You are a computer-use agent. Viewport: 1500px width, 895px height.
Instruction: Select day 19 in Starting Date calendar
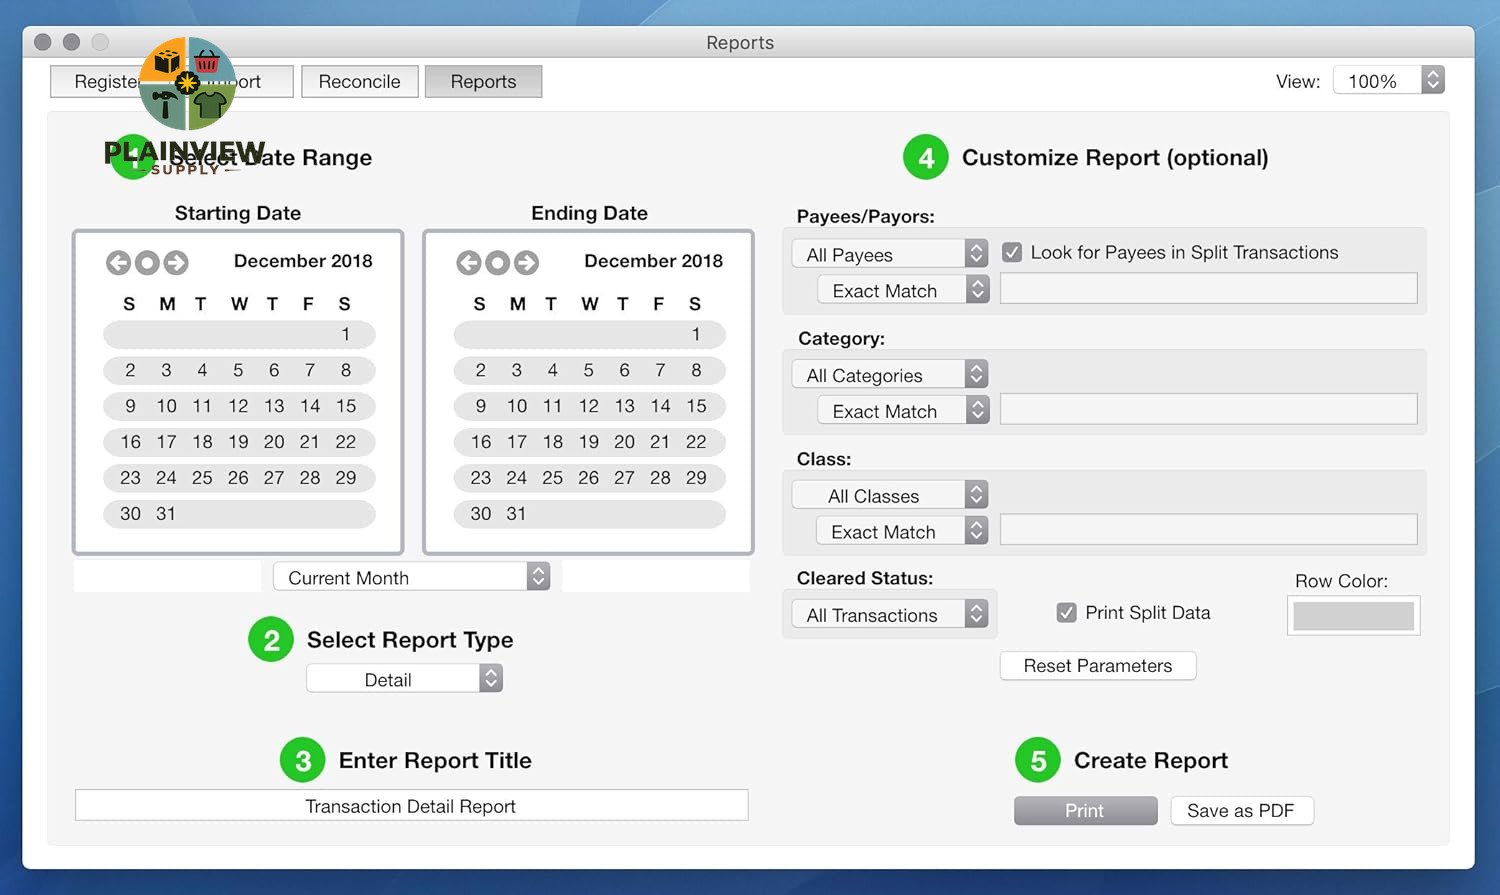(x=238, y=442)
